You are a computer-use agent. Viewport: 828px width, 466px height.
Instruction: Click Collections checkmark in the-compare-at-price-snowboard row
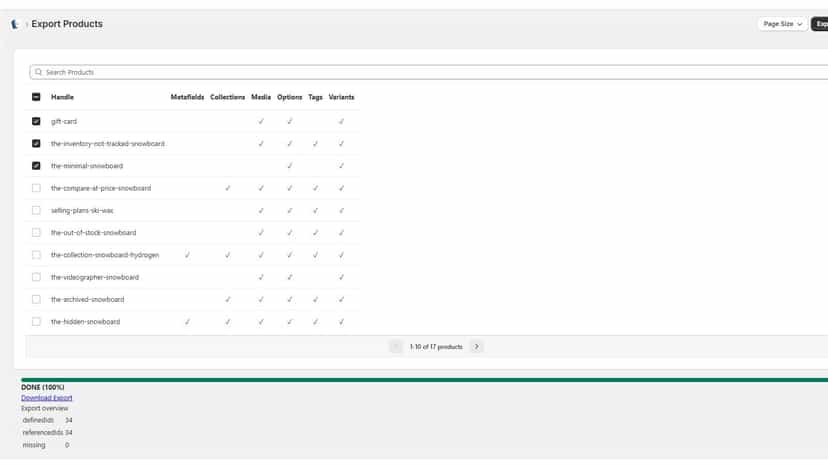[228, 188]
